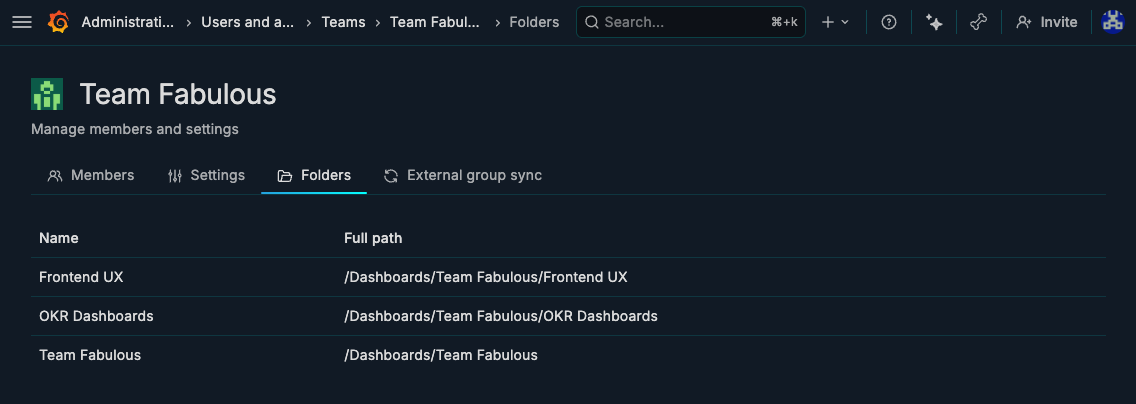Navigate to Users and access breadcrumb
Image resolution: width=1136 pixels, height=404 pixels.
click(248, 22)
